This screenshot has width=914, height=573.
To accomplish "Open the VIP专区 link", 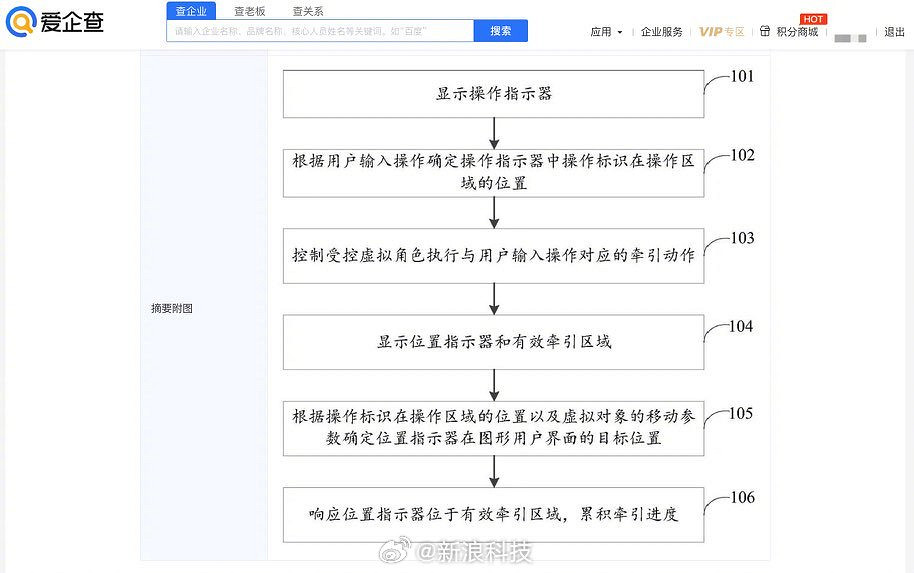I will 722,32.
